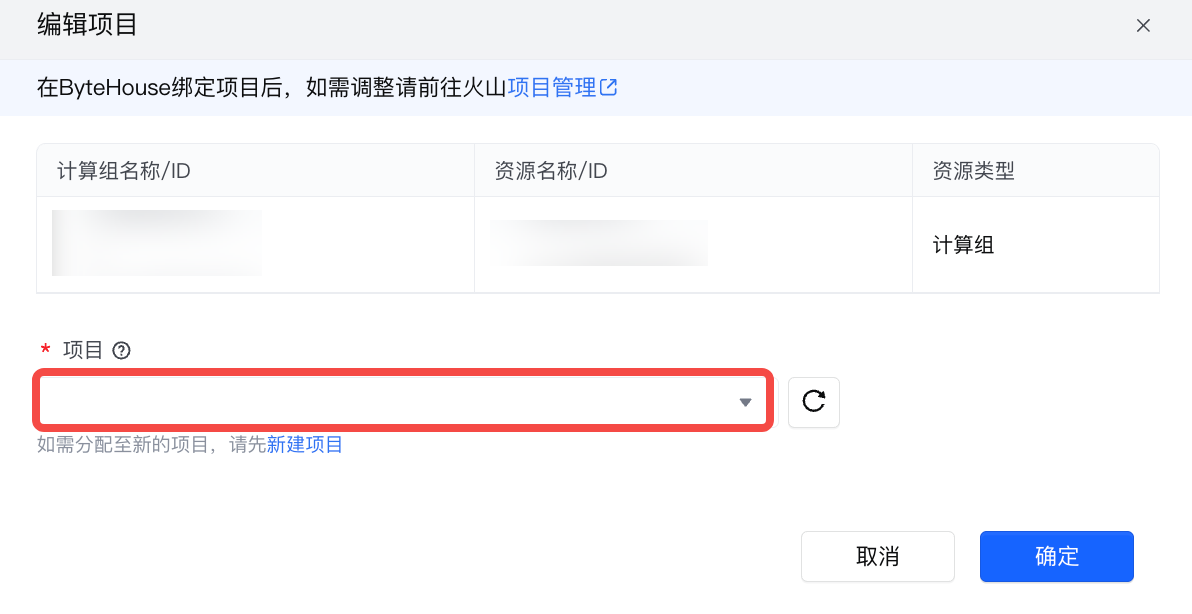
Task: Open the 项目管理 link
Action: click(552, 88)
